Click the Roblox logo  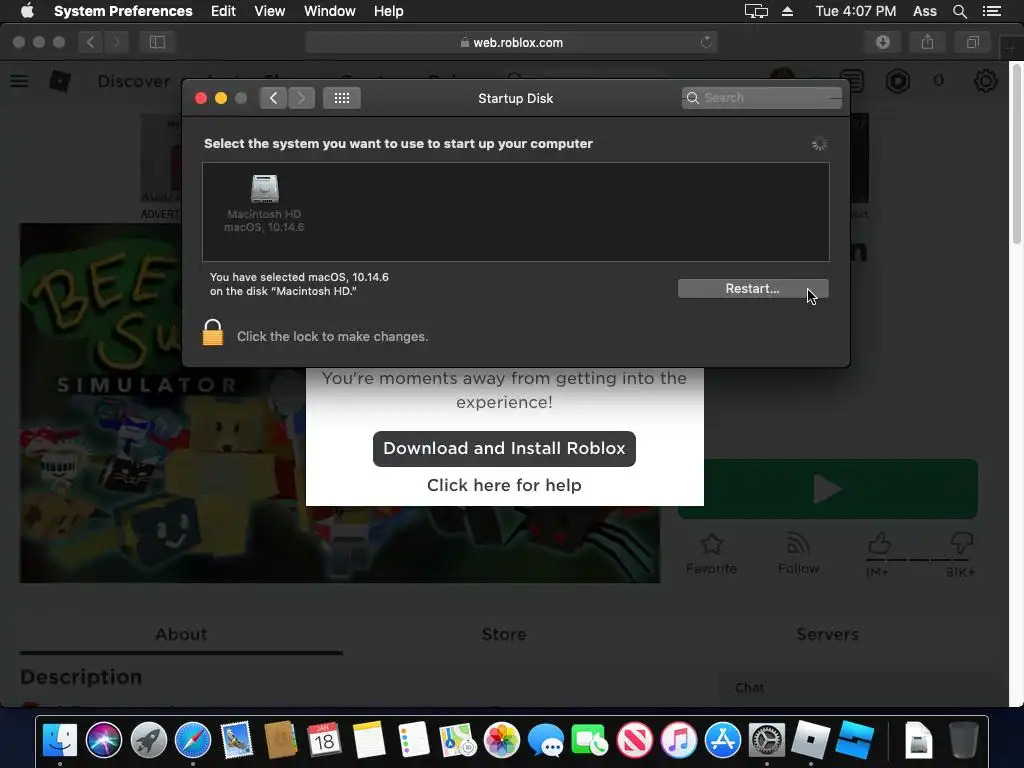(x=60, y=81)
